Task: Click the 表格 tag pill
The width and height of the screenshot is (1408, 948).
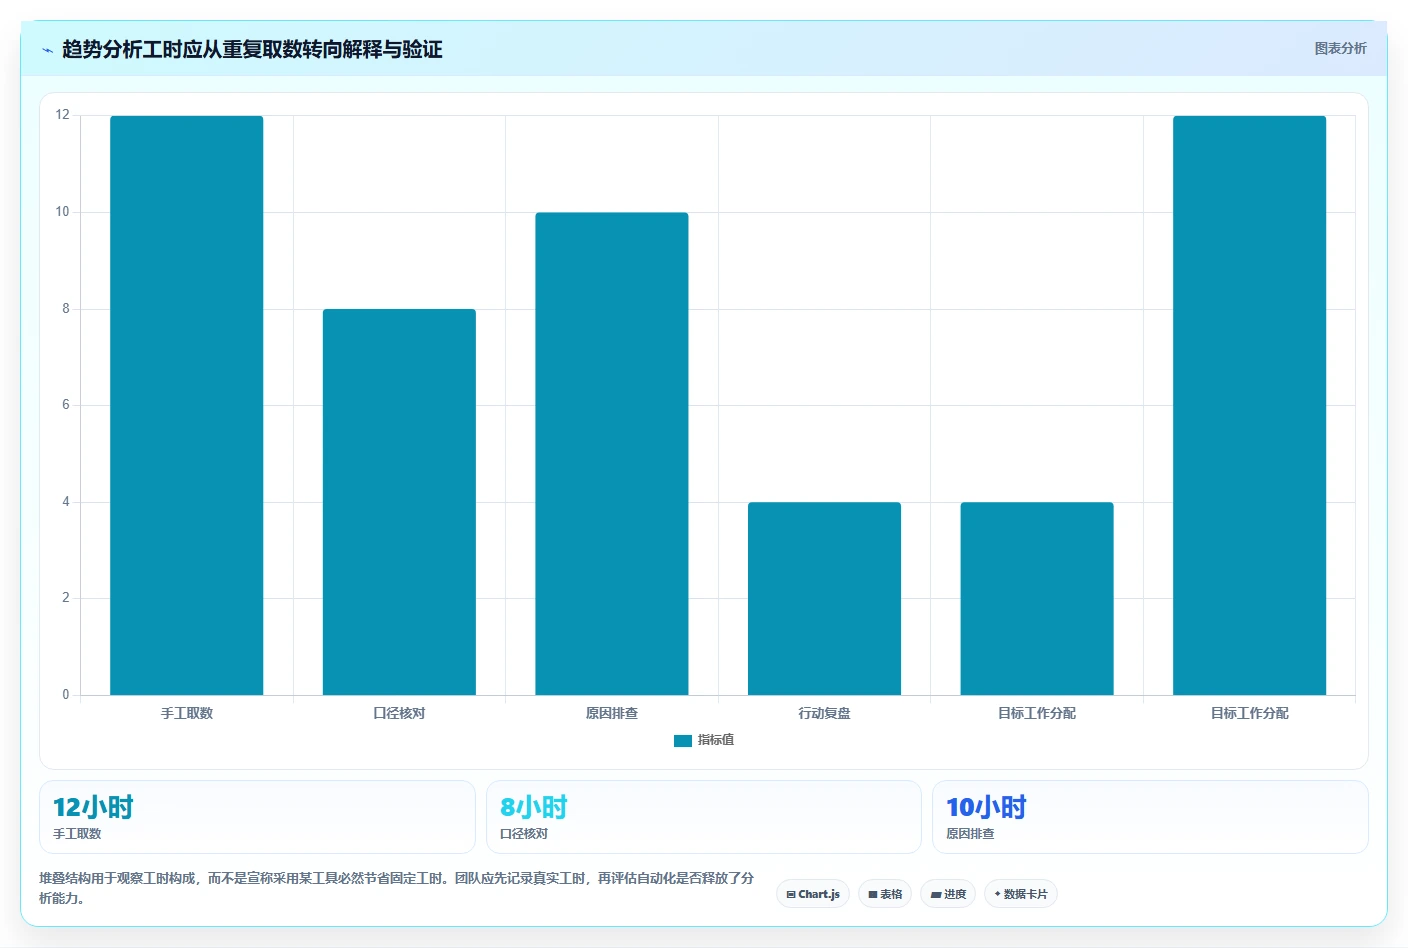Action: (885, 894)
